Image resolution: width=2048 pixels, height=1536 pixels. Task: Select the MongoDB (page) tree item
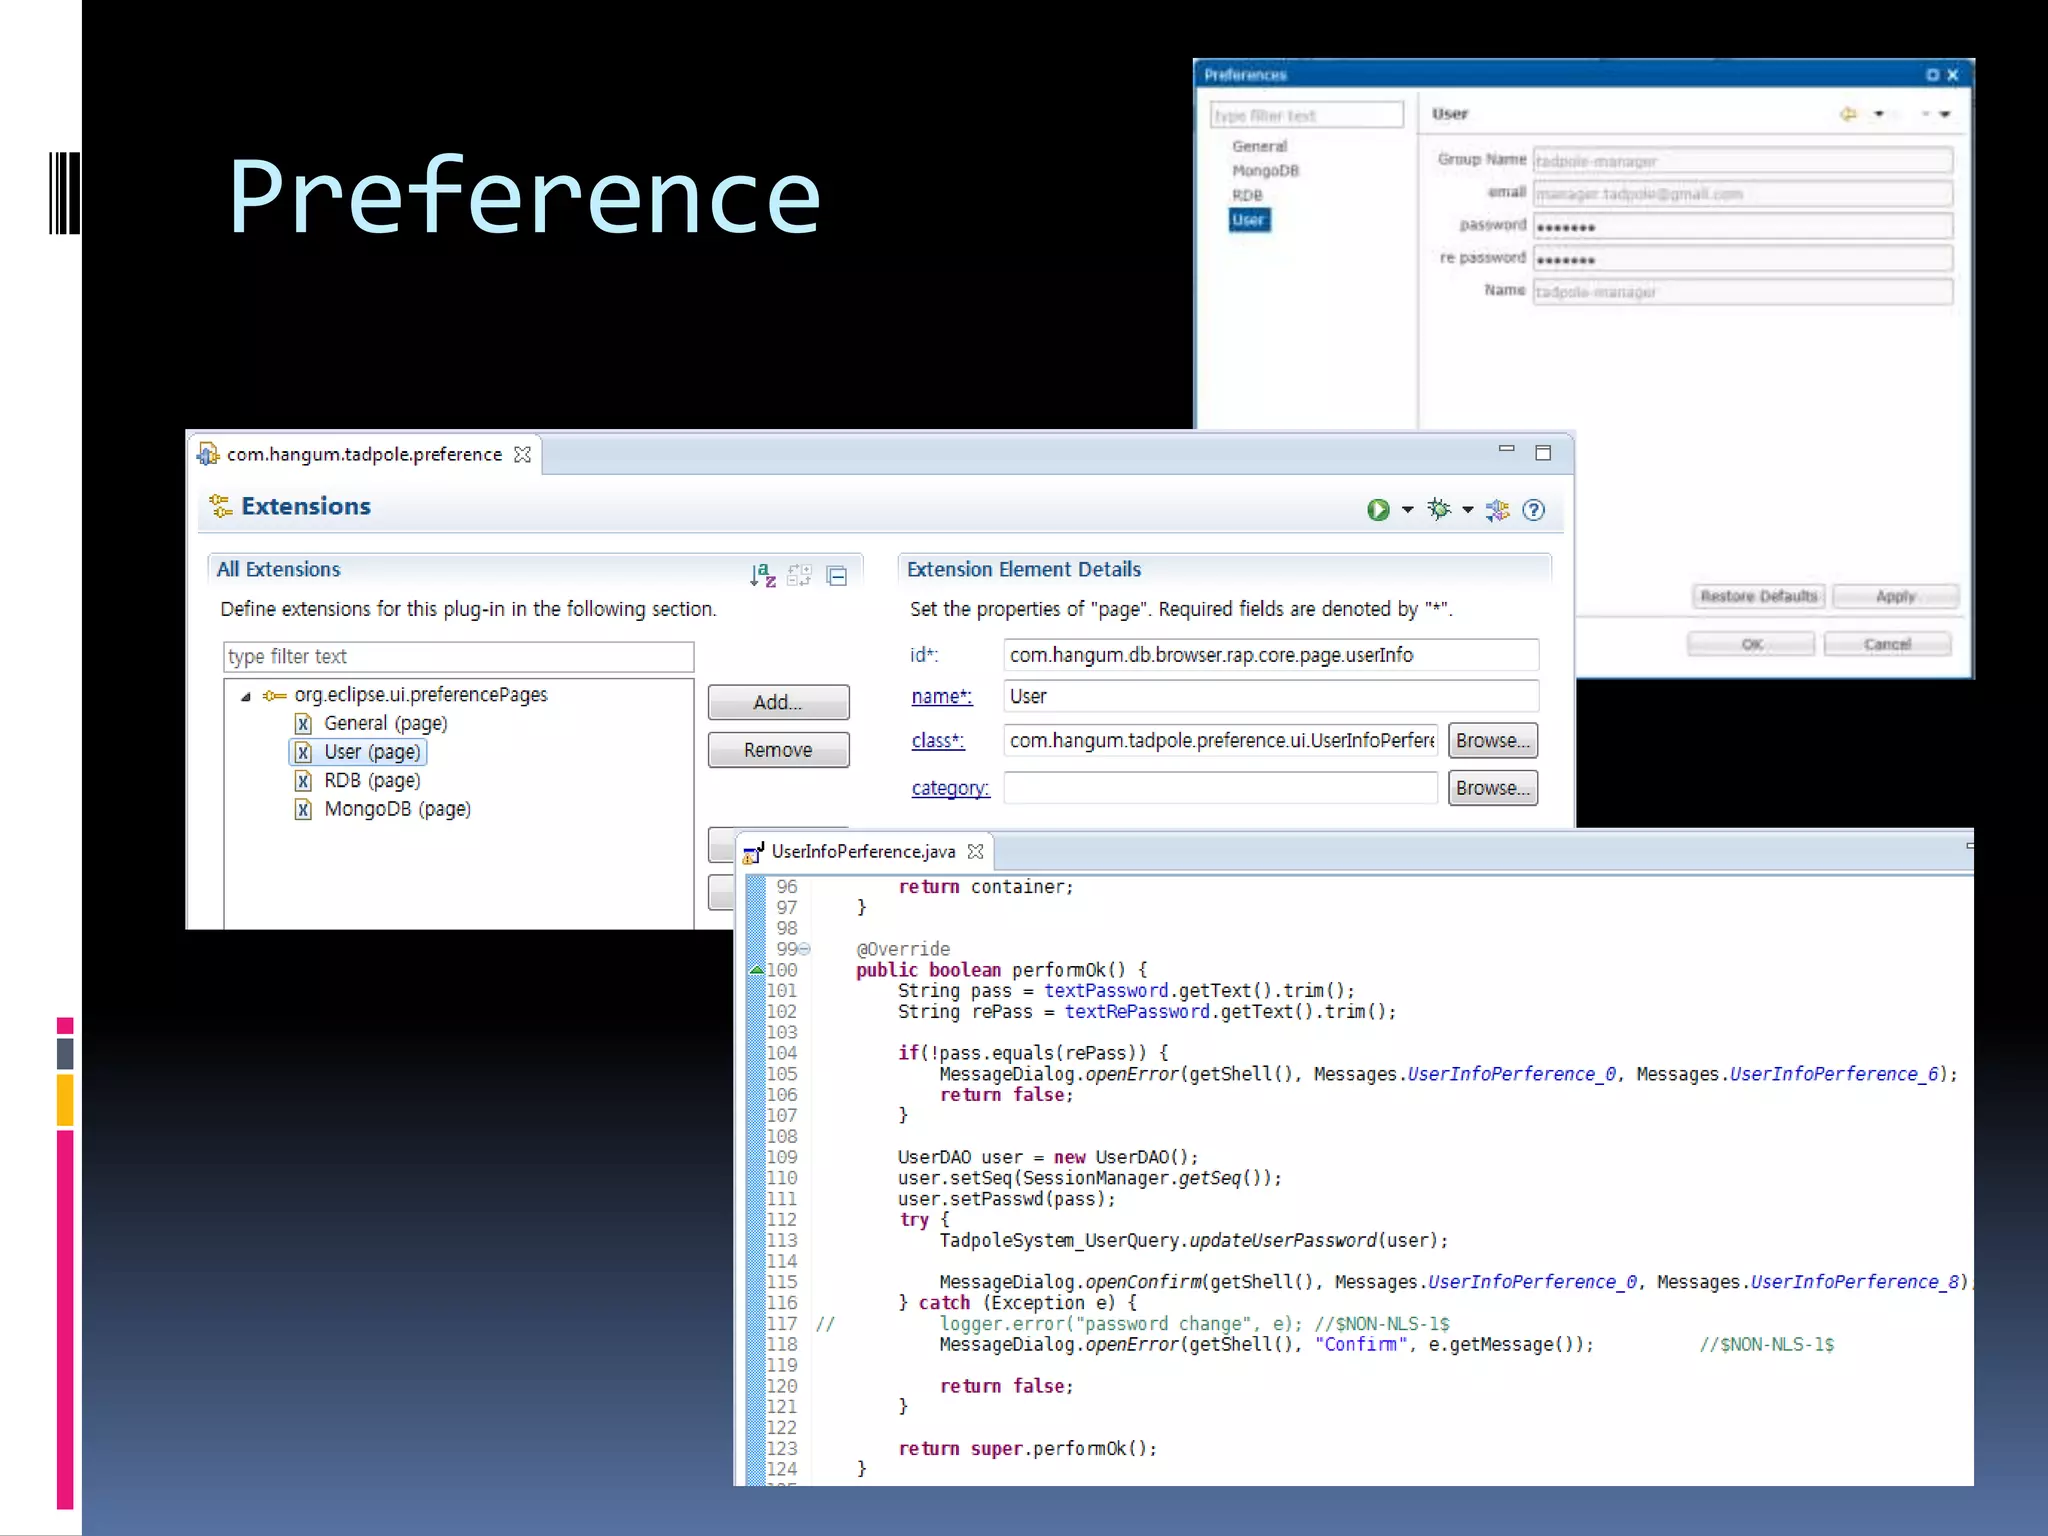(x=396, y=809)
